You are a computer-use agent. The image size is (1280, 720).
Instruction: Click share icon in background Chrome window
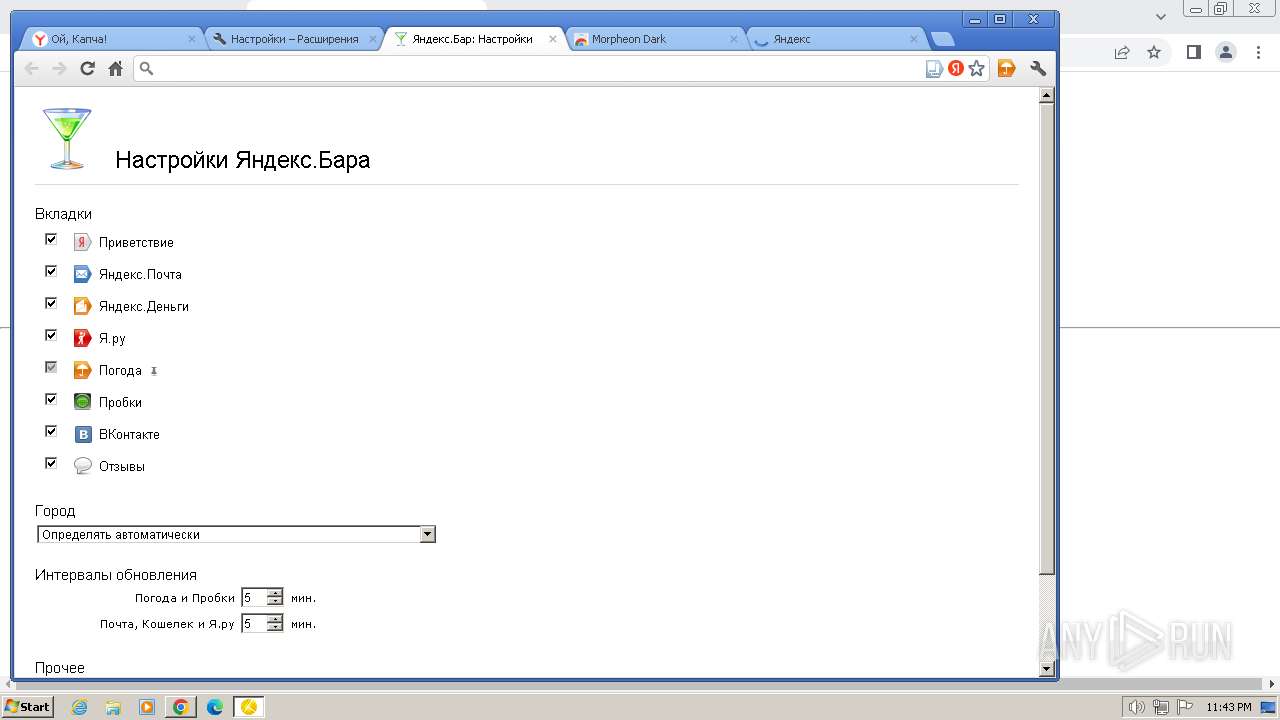[x=1122, y=52]
